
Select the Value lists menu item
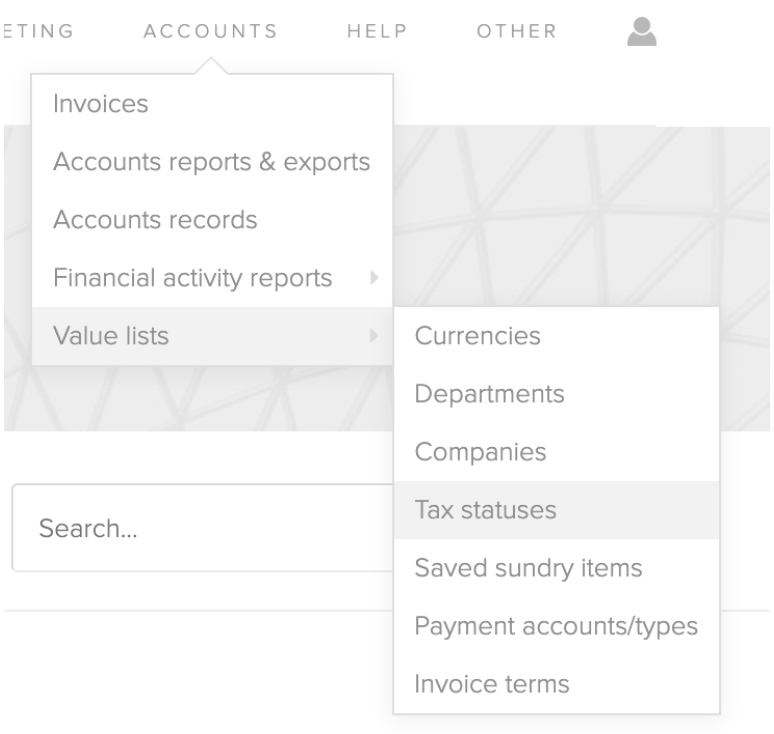point(212,336)
